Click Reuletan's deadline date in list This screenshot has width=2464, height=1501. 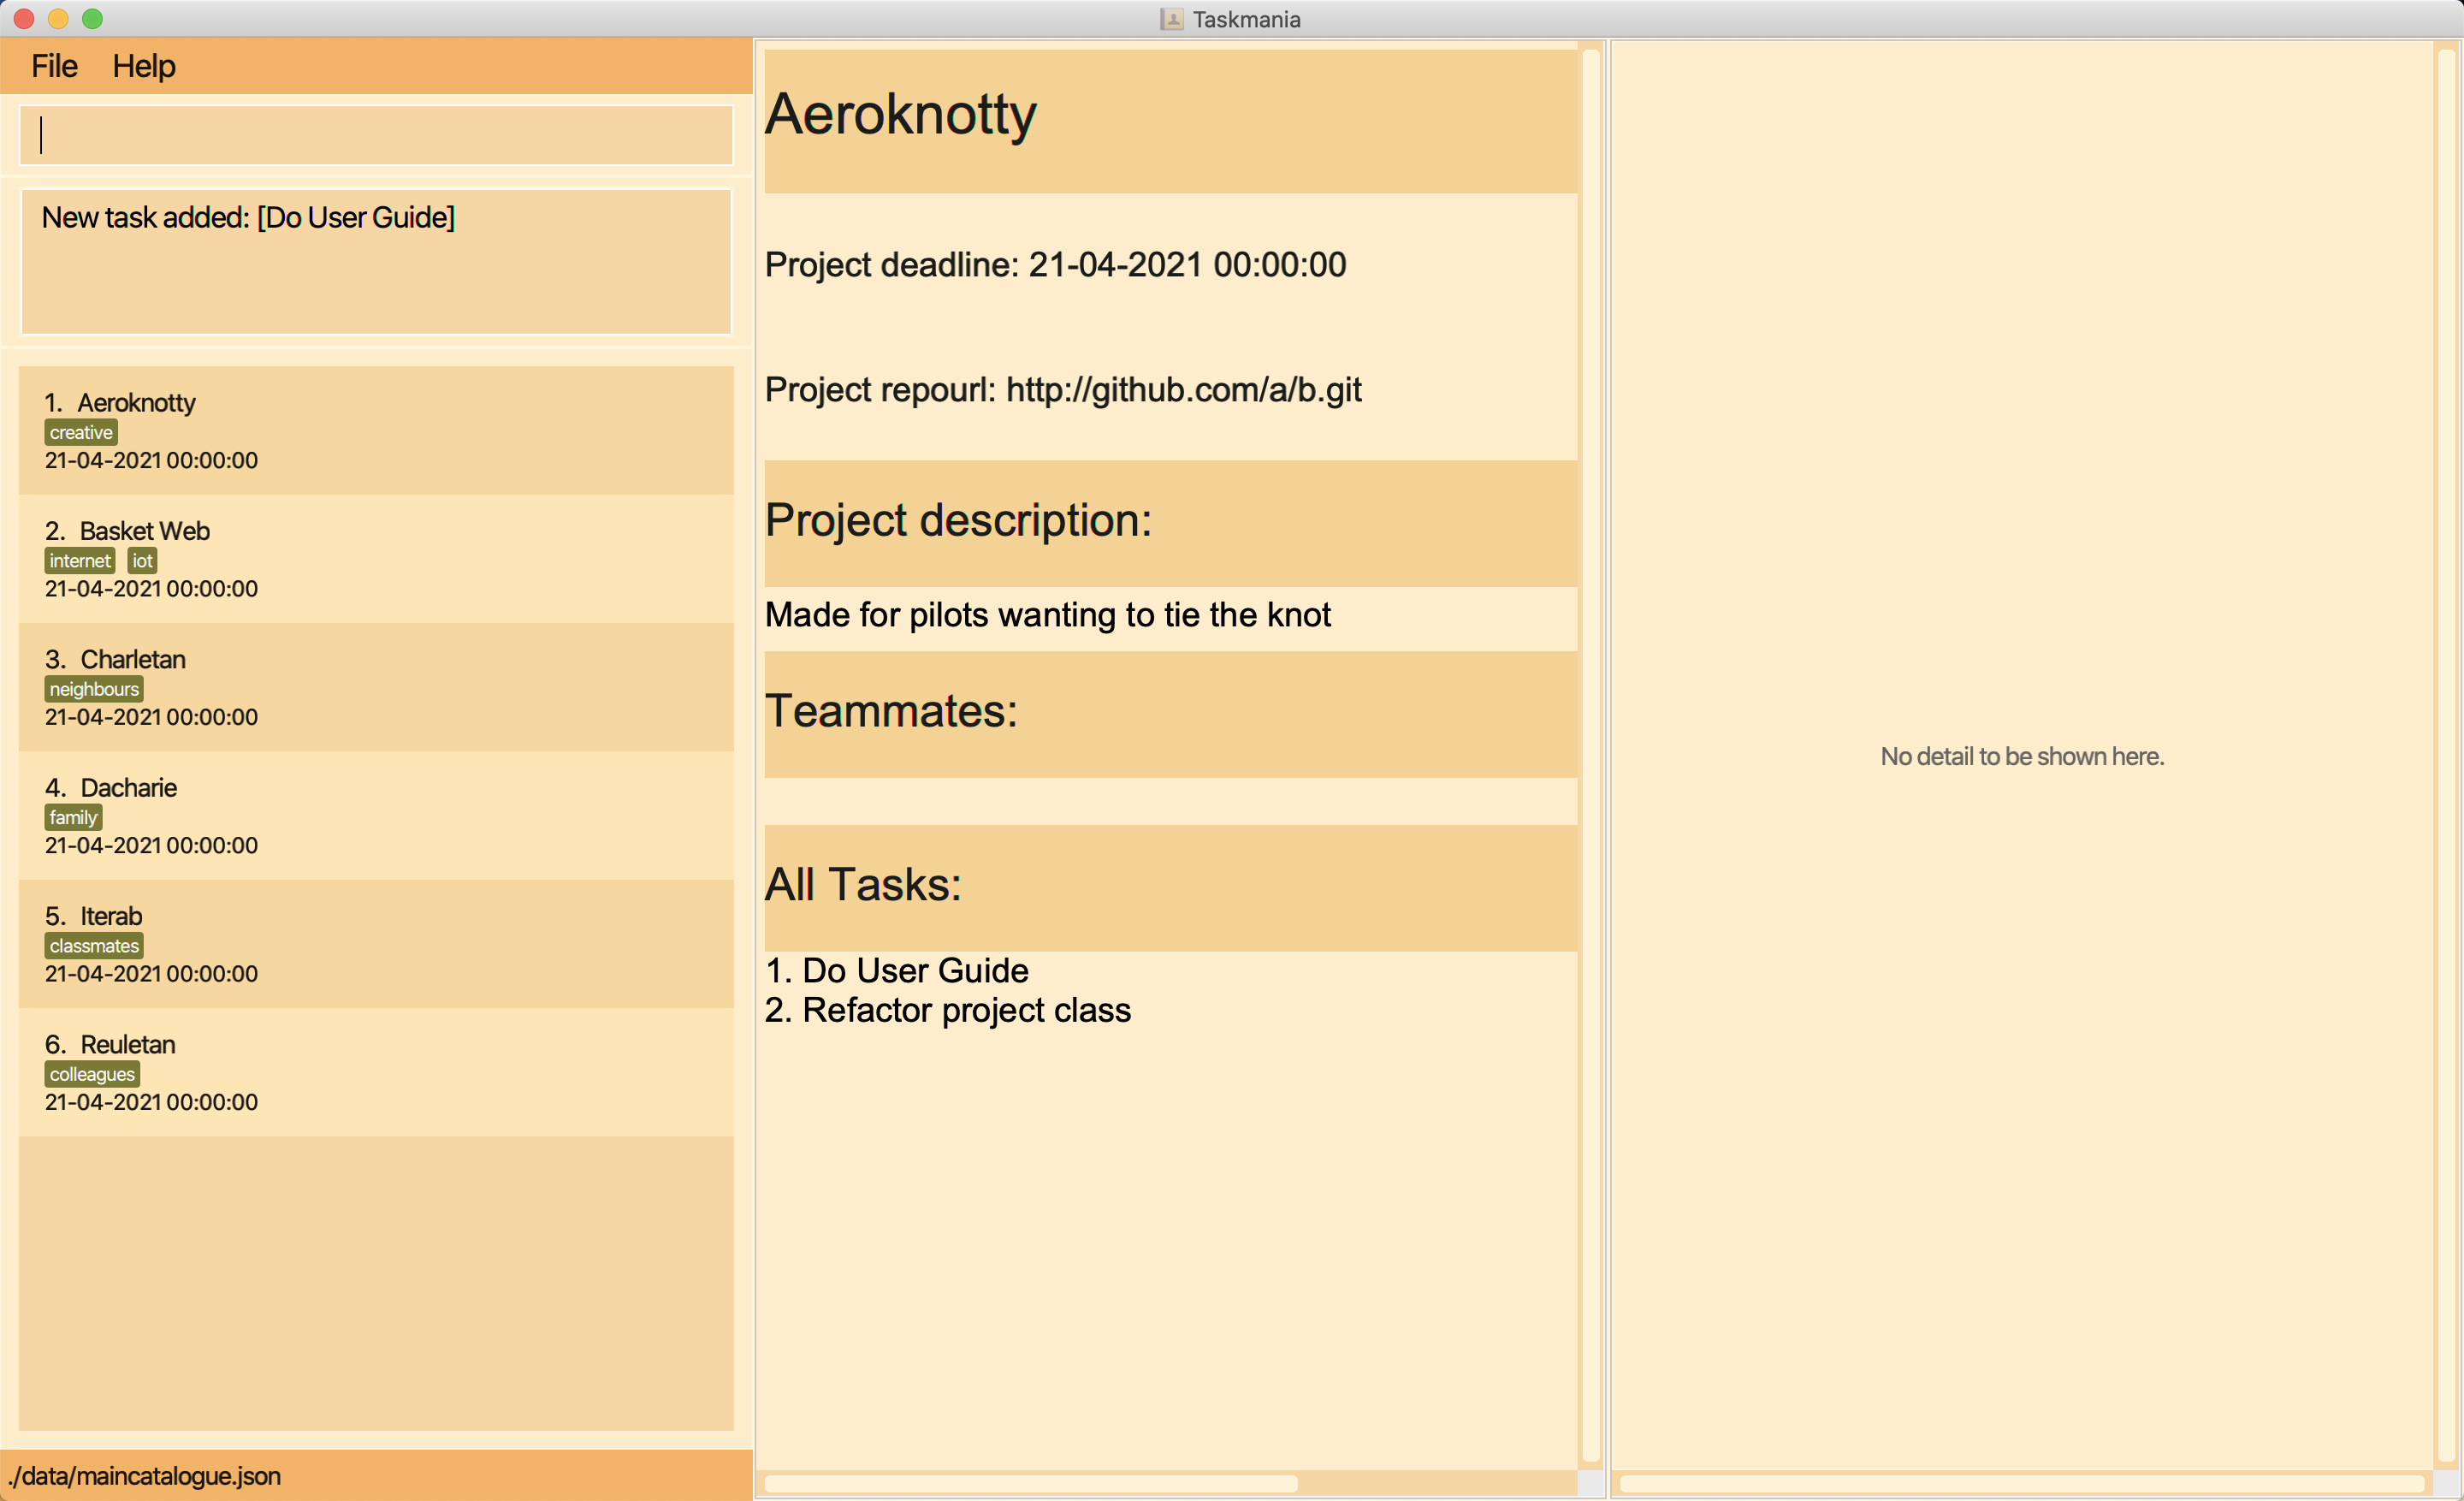[x=151, y=1102]
